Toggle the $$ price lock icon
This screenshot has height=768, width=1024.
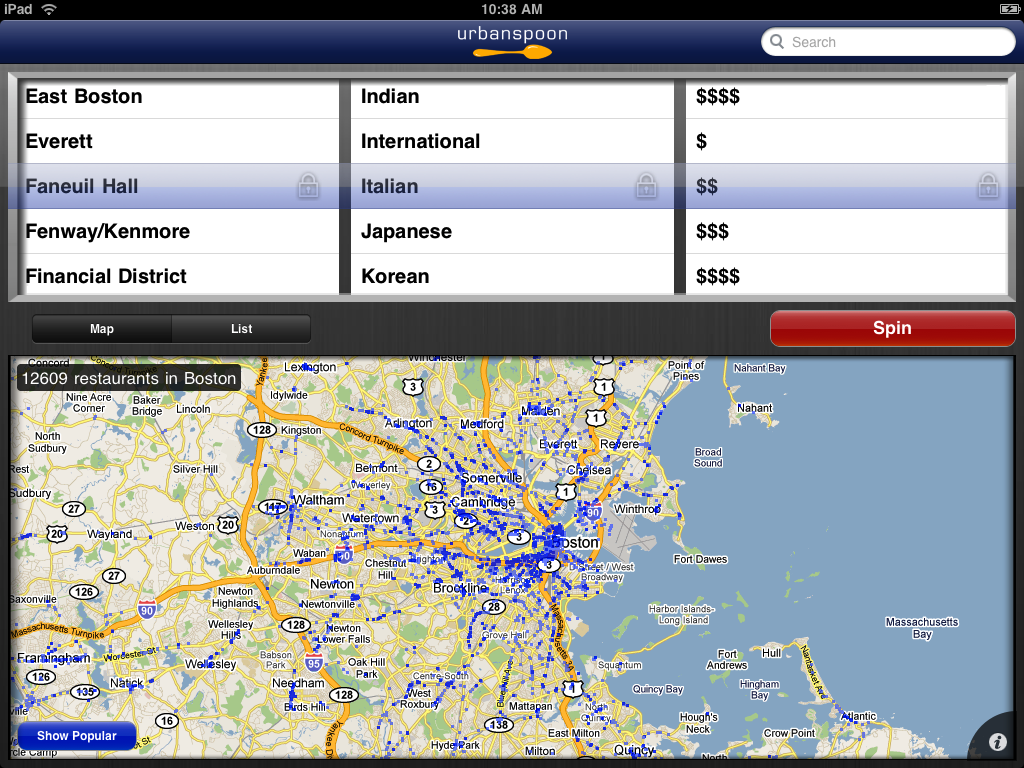(x=987, y=186)
